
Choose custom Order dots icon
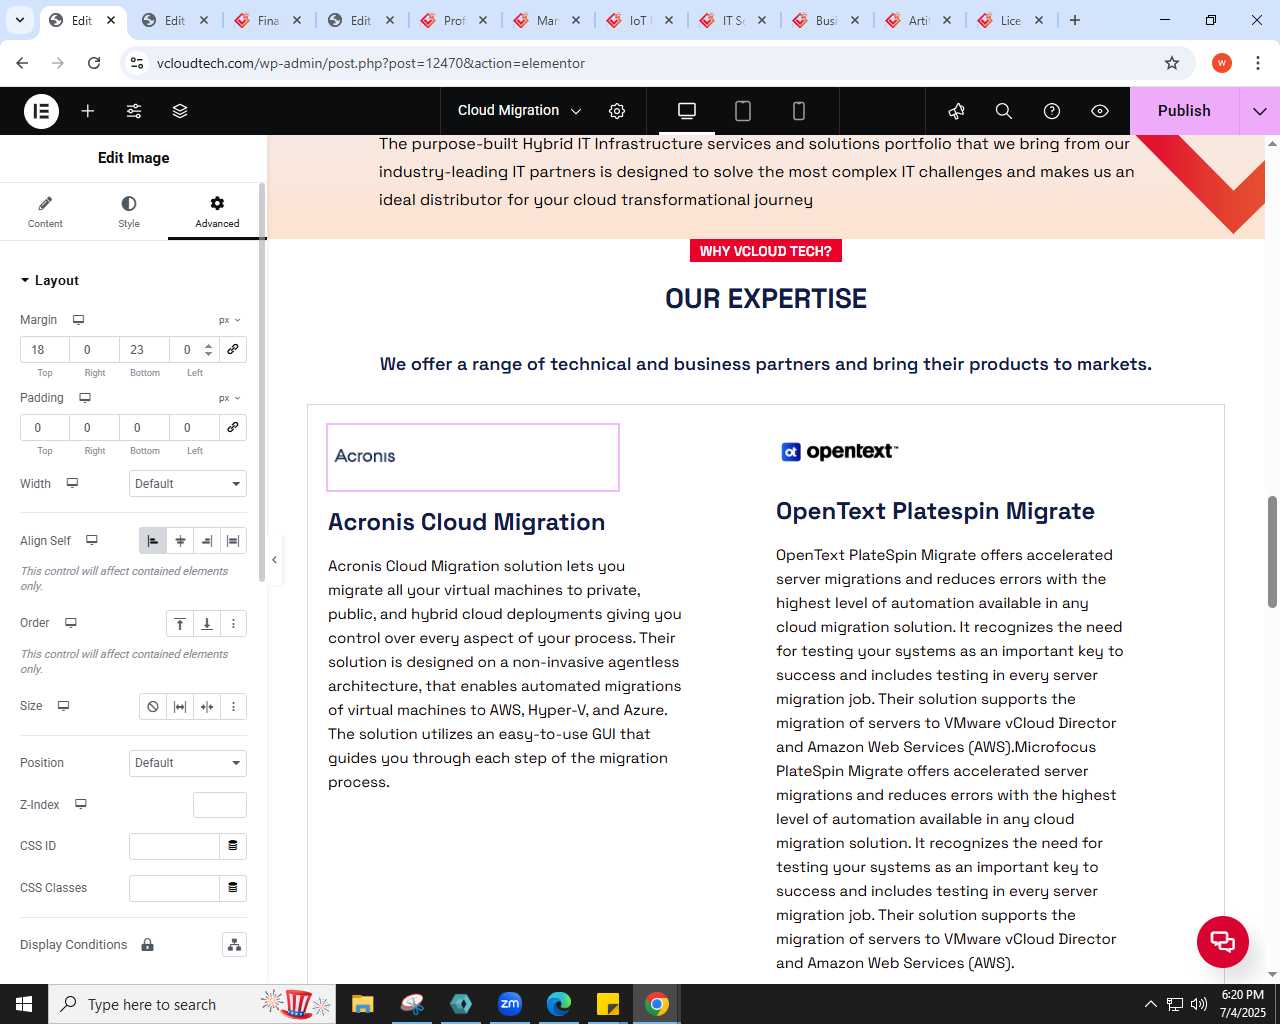click(x=233, y=624)
